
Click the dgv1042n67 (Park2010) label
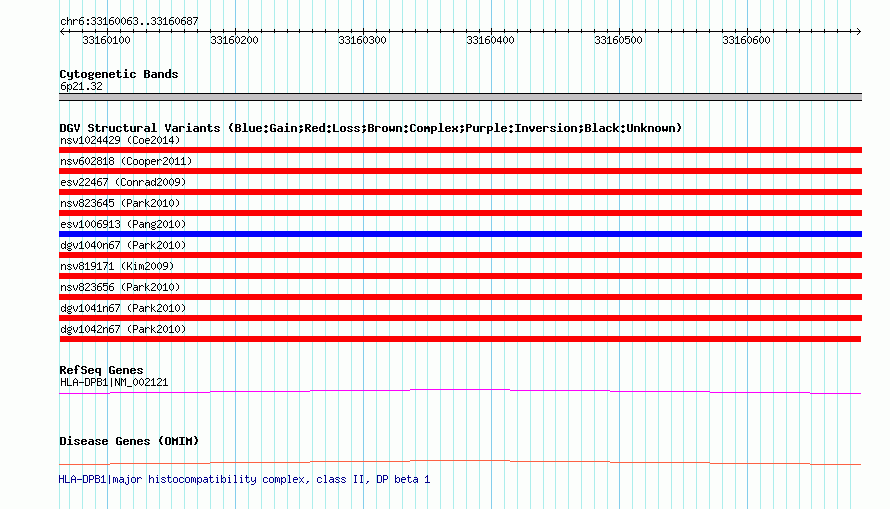click(123, 329)
